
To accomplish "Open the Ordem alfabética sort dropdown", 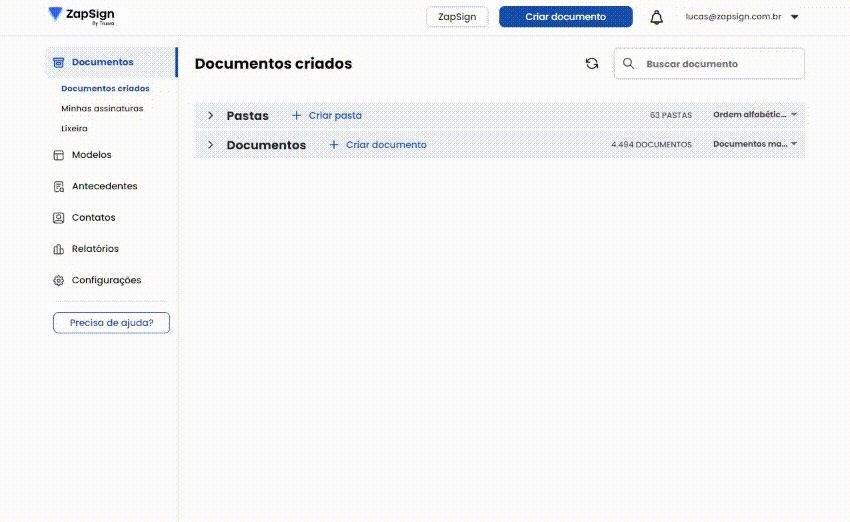I will [755, 114].
